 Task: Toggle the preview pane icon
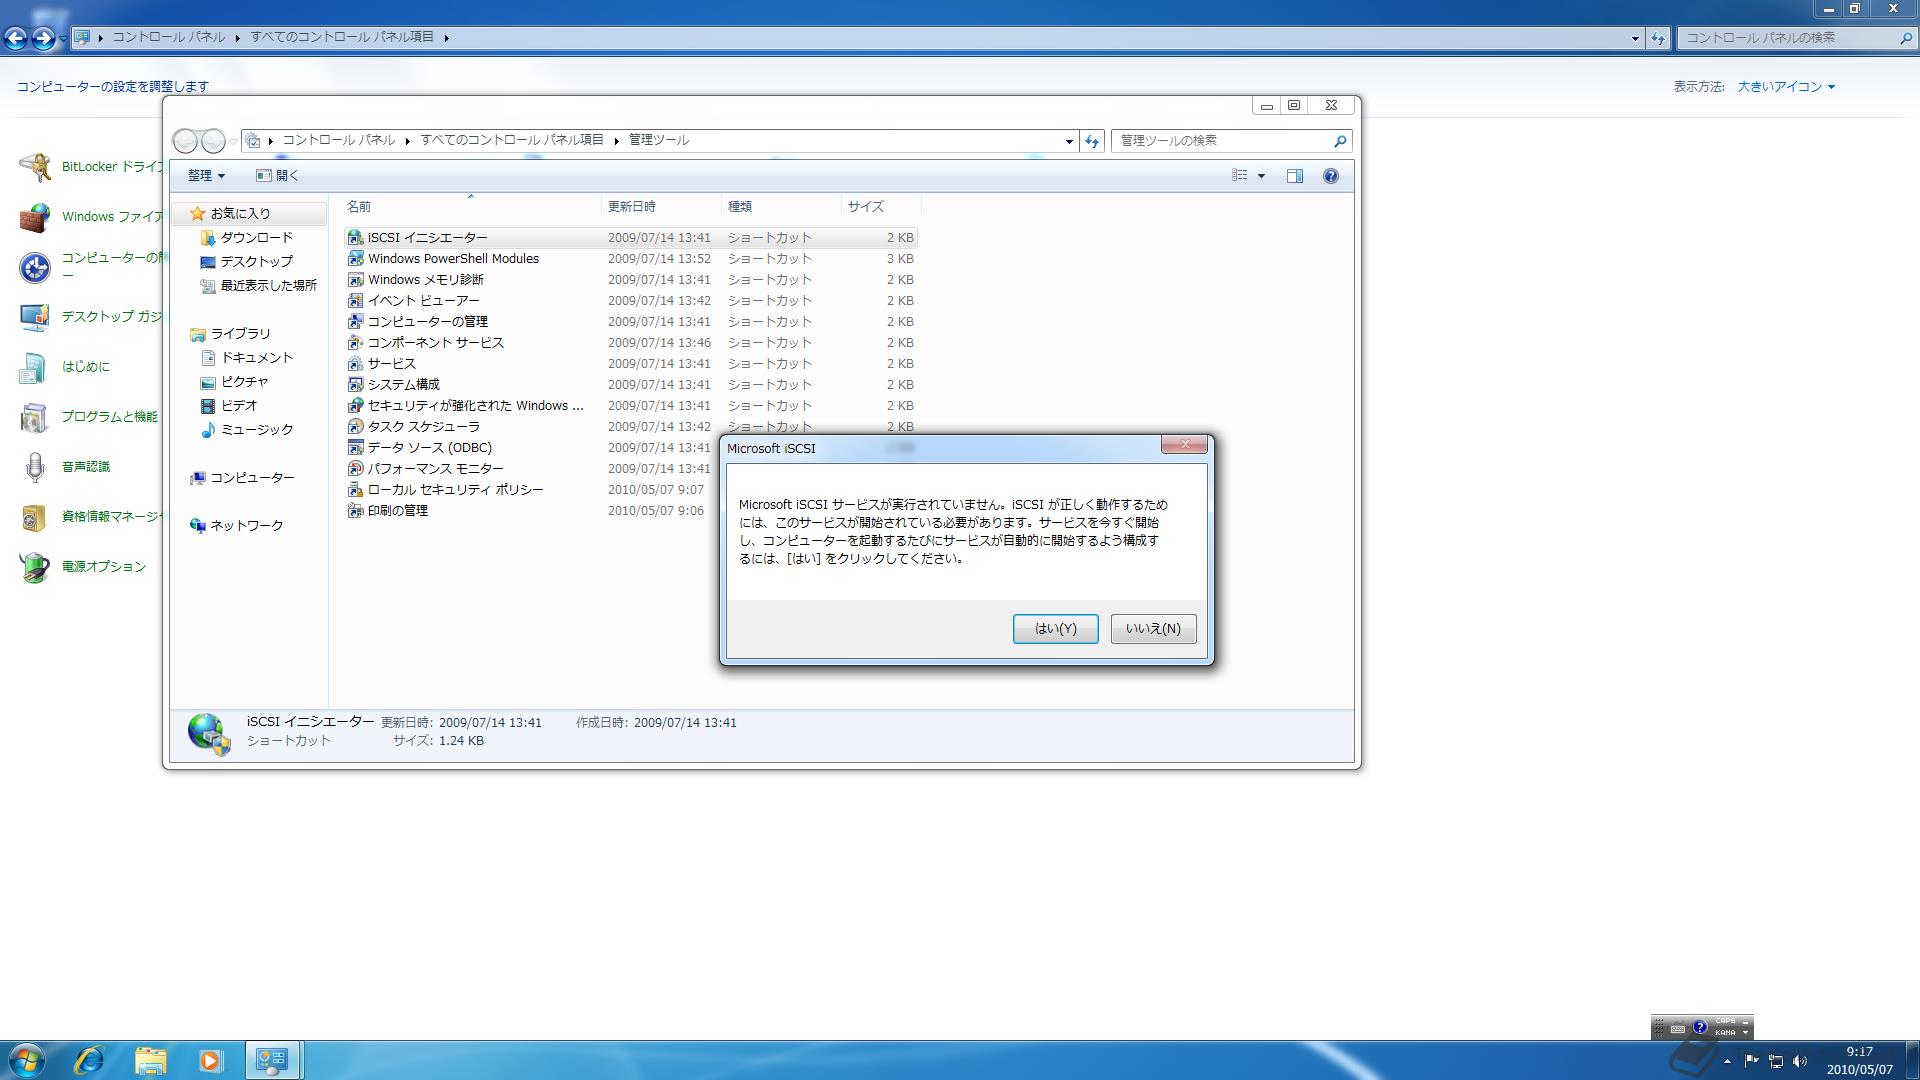[1294, 176]
